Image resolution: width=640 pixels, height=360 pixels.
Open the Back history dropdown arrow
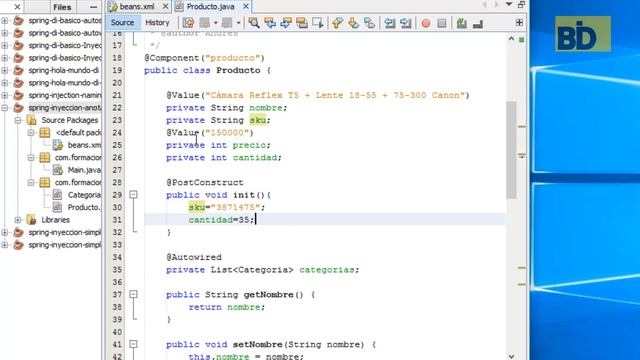[216, 23]
